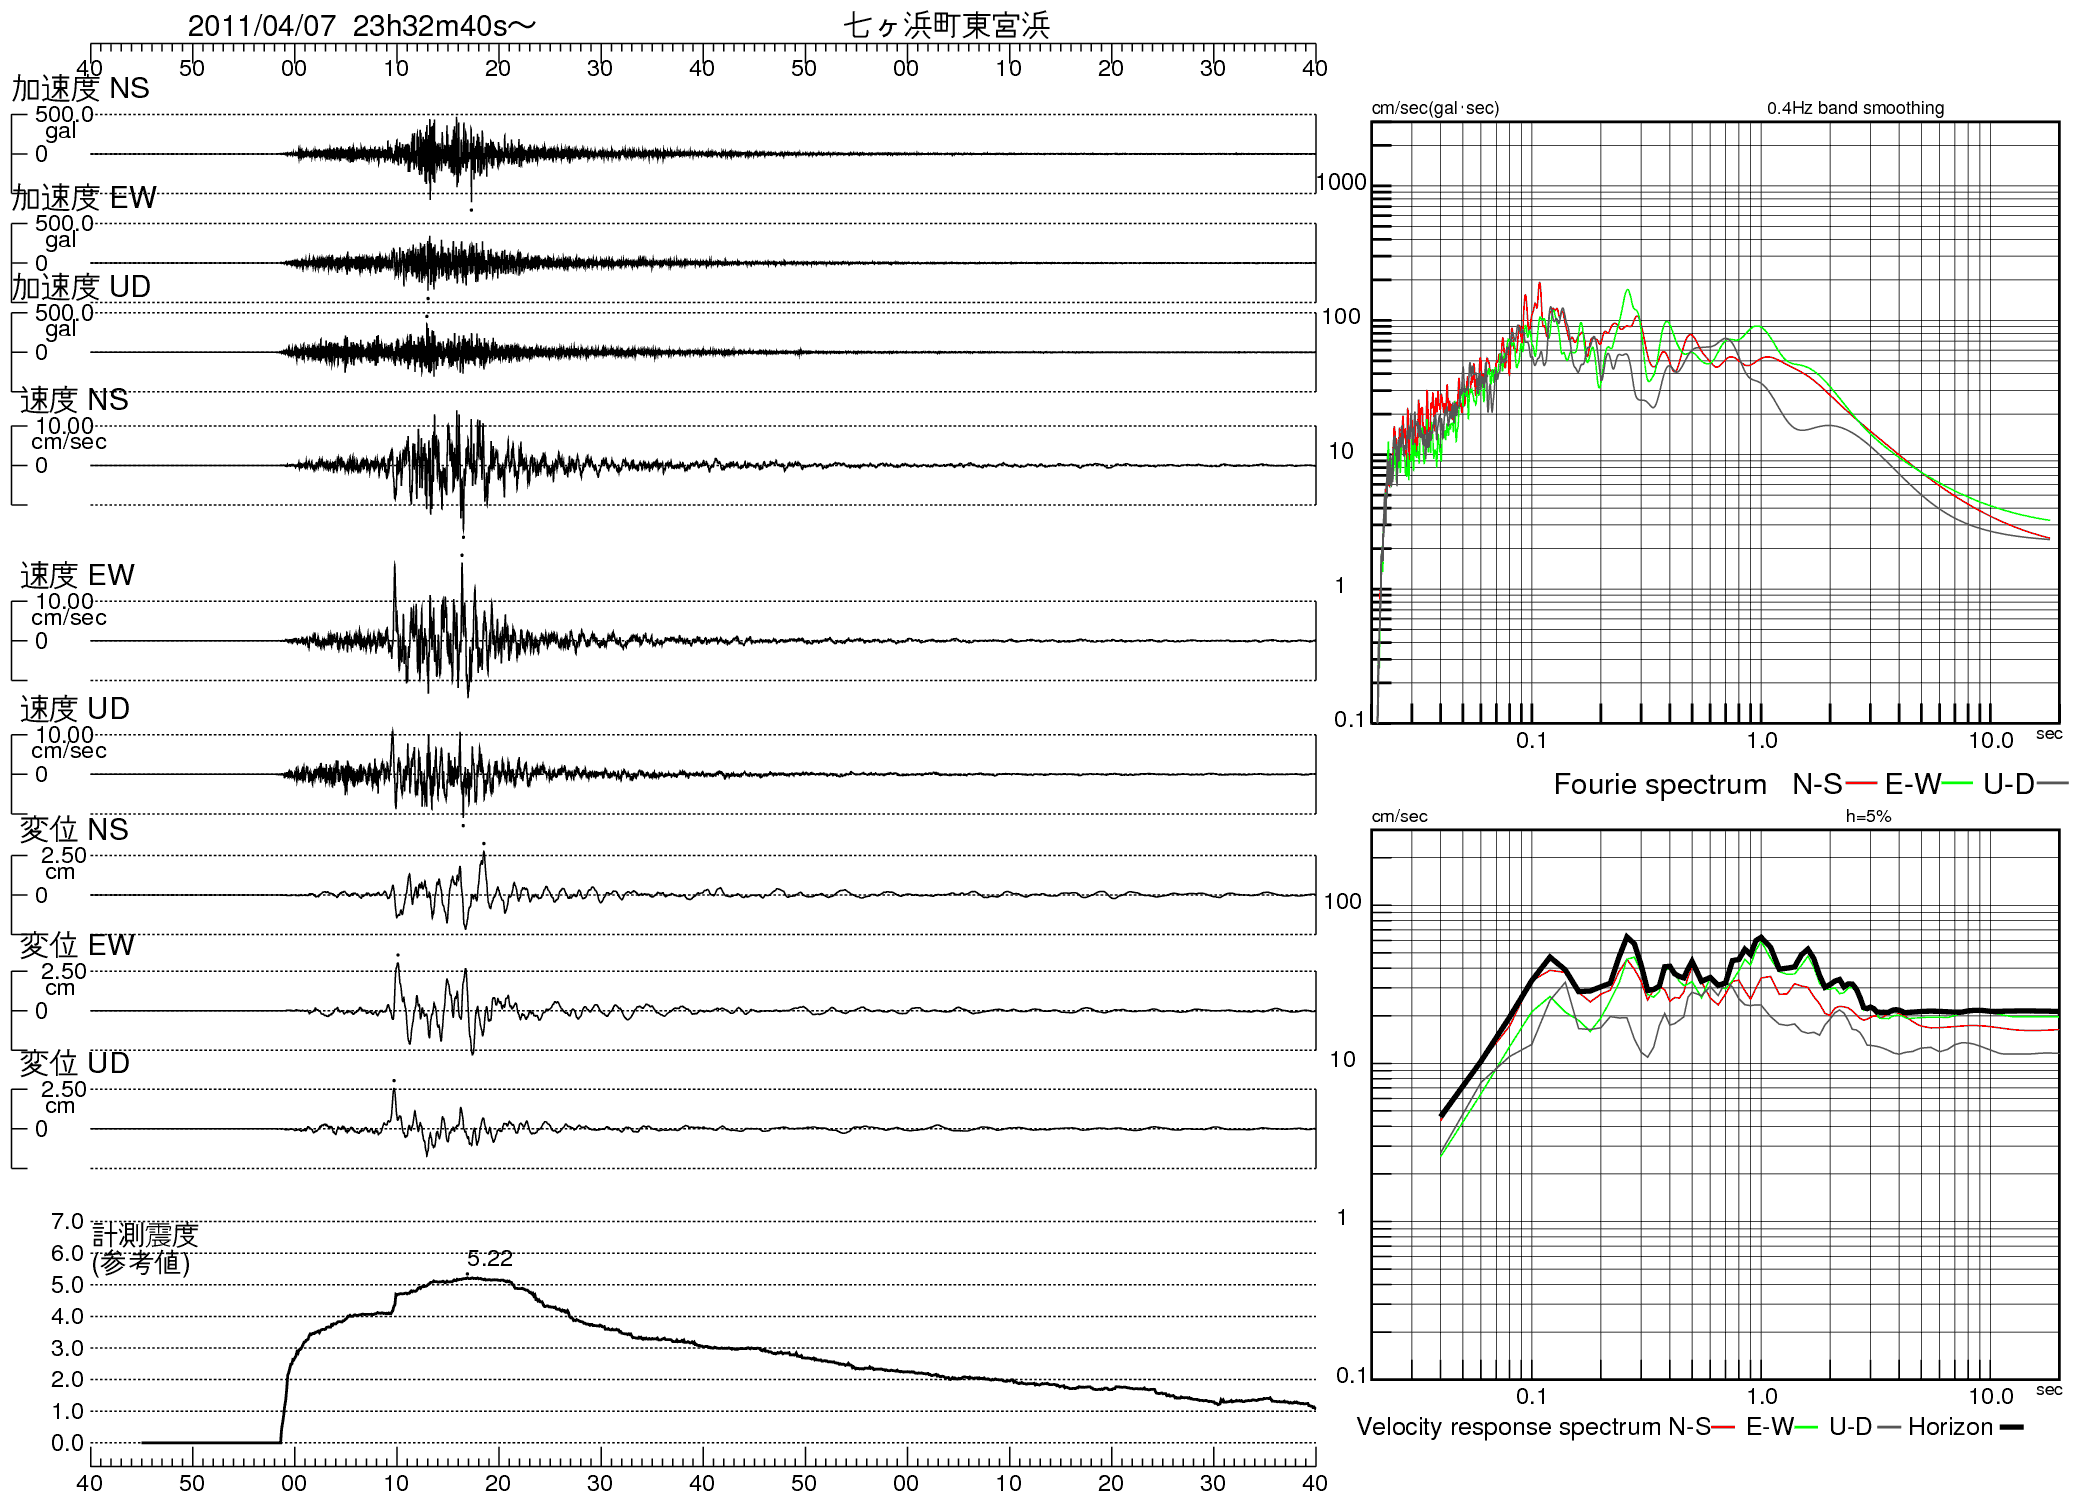Select the 速度 NS trace label
2079x1501 pixels.
[x=75, y=400]
